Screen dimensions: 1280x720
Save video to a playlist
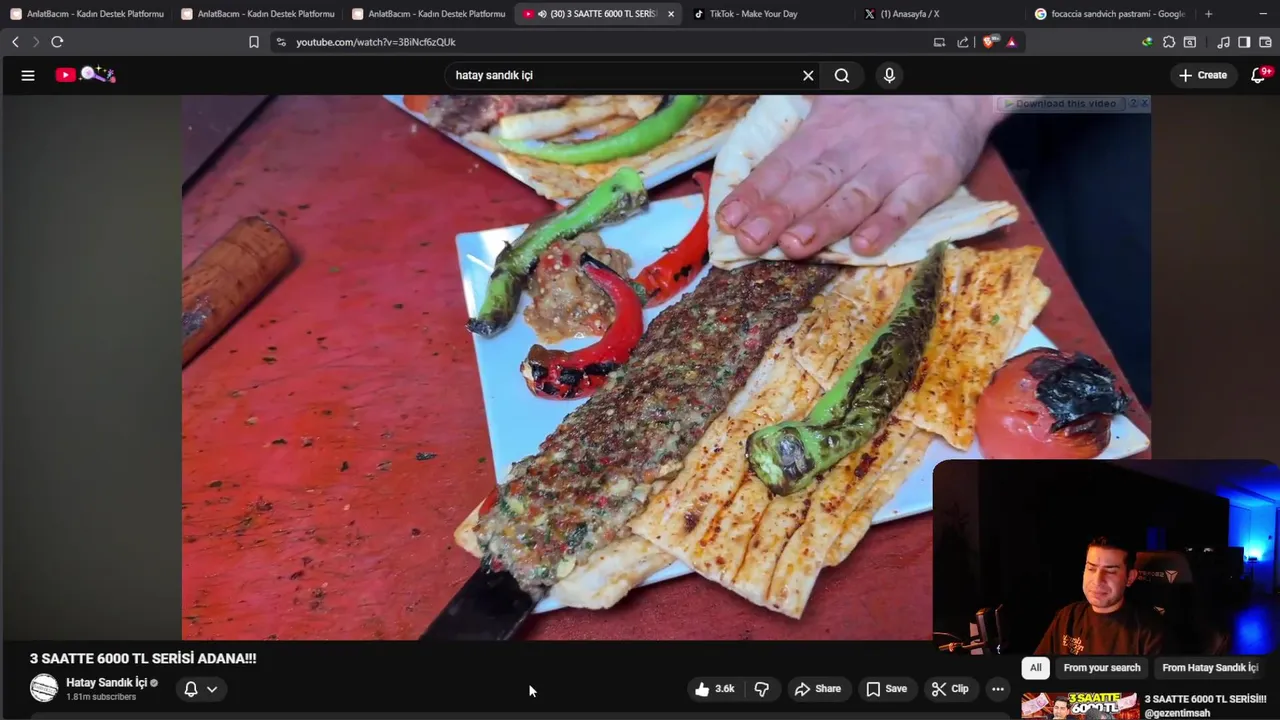(x=886, y=689)
